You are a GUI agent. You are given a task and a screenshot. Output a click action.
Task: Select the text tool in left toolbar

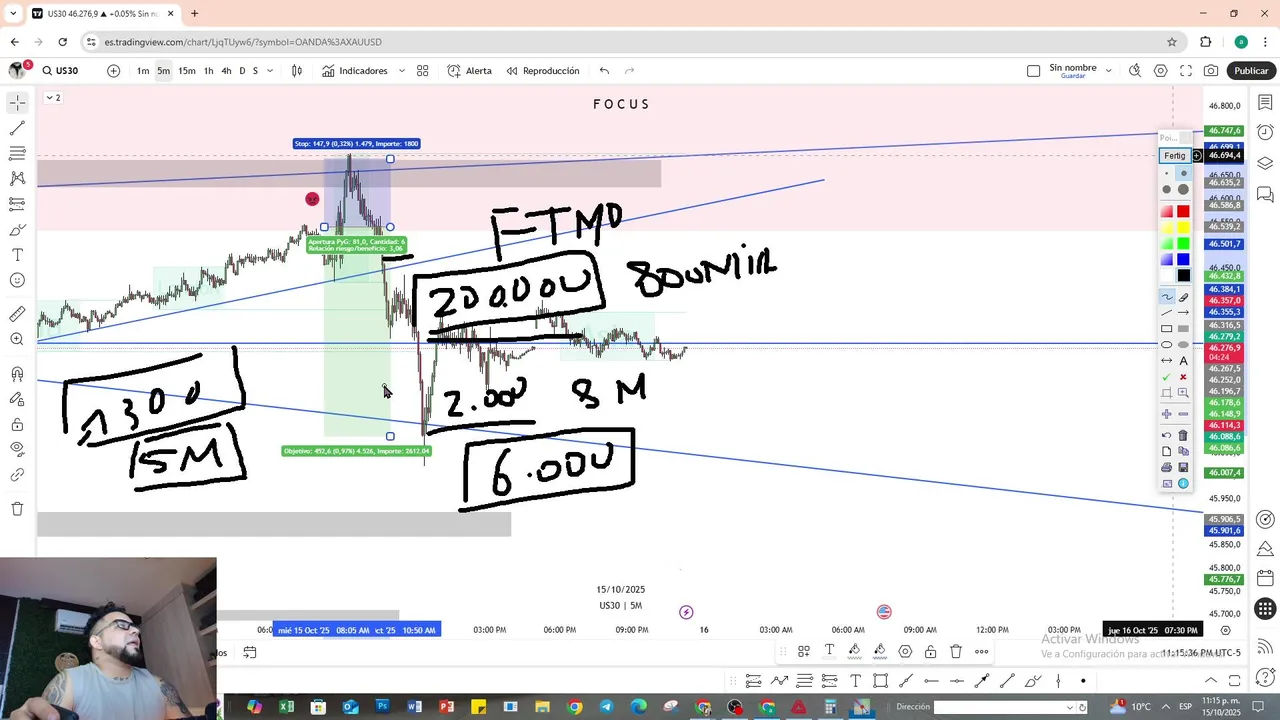[17, 255]
